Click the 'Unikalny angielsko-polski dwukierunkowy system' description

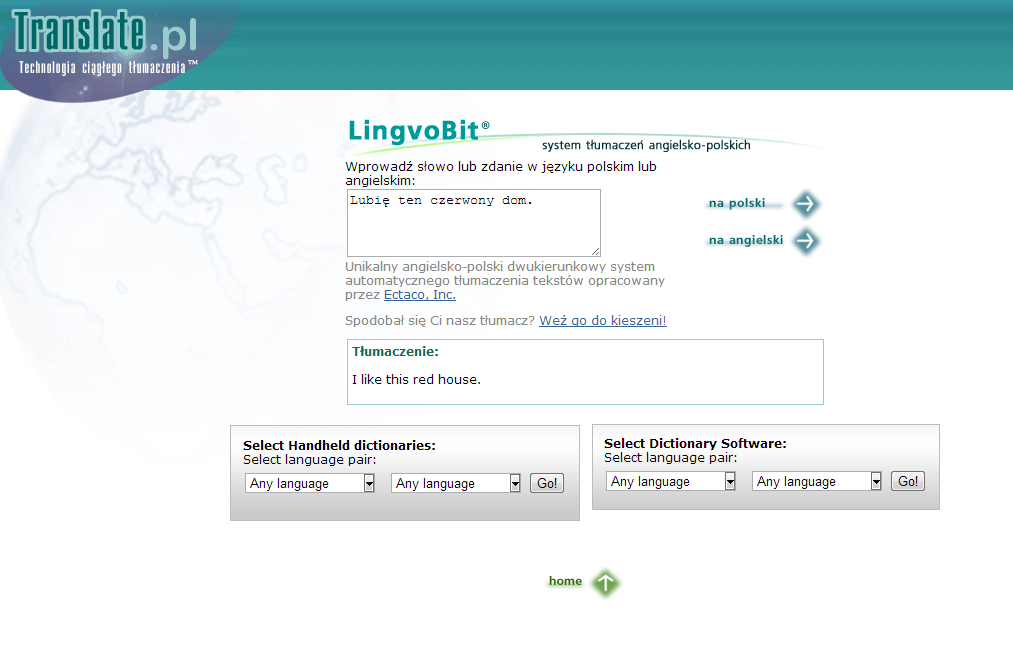[x=505, y=280]
